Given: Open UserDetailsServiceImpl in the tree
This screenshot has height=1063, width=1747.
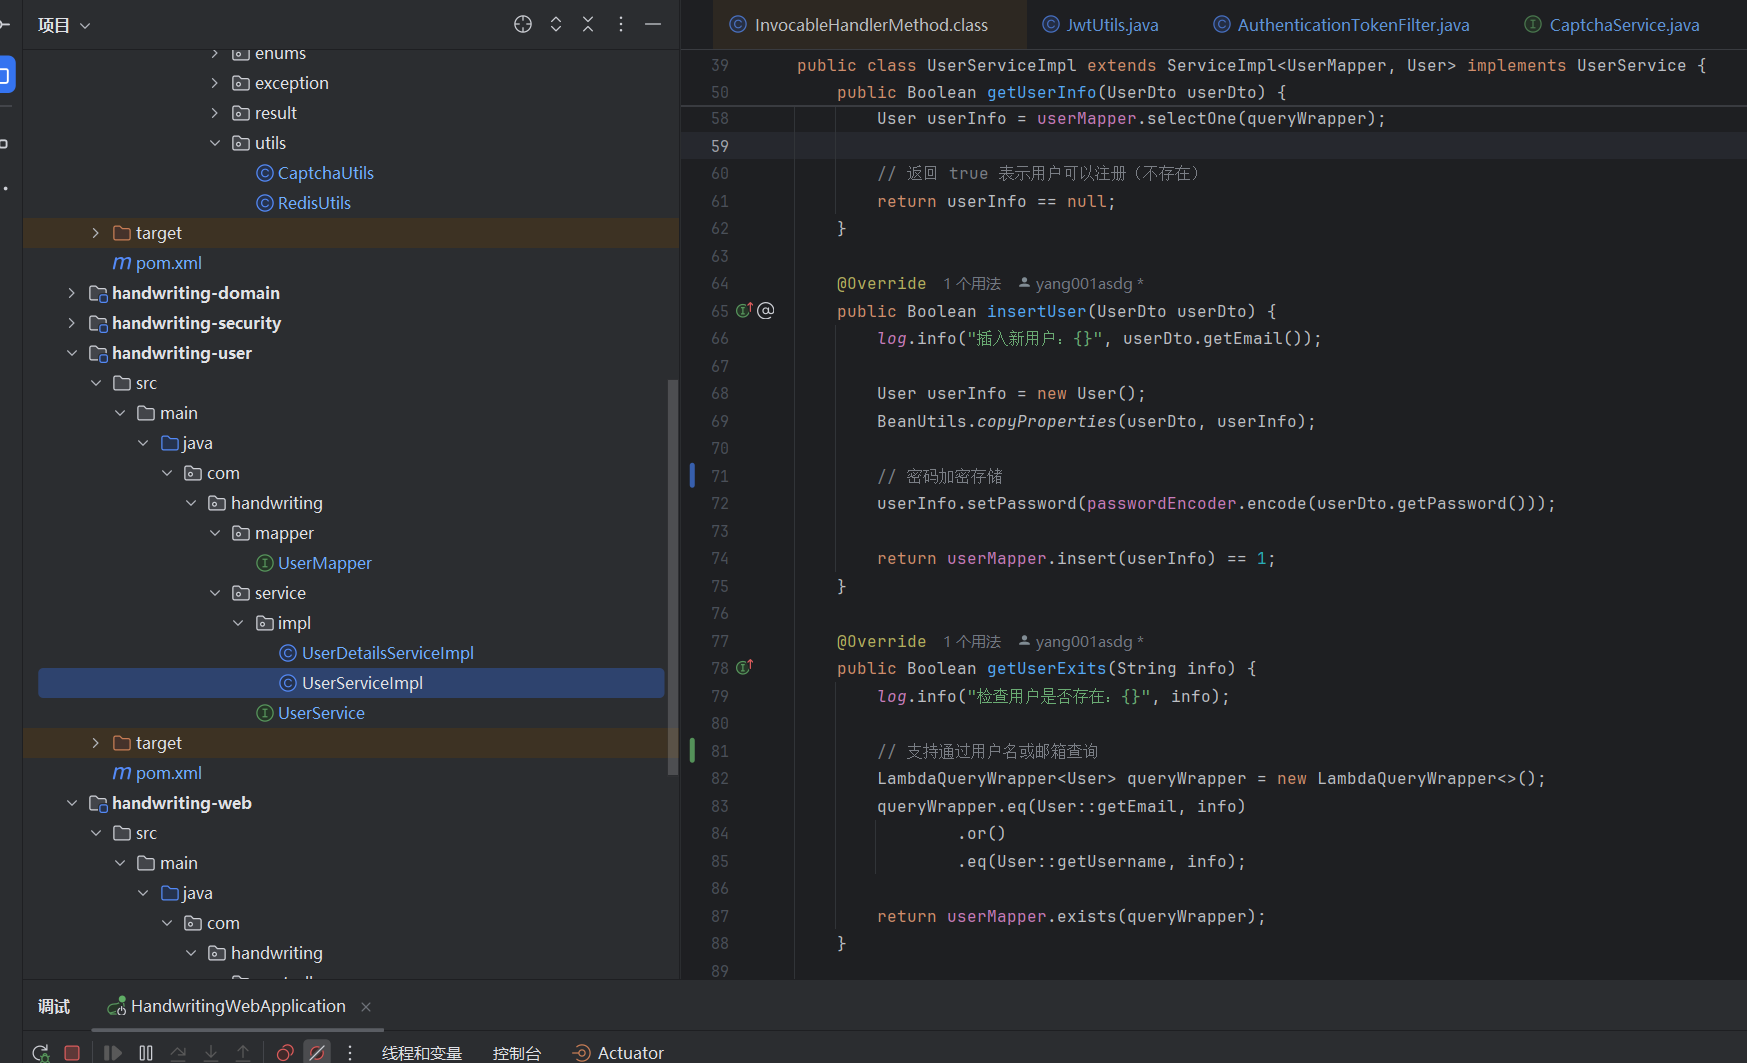Looking at the screenshot, I should [x=387, y=653].
